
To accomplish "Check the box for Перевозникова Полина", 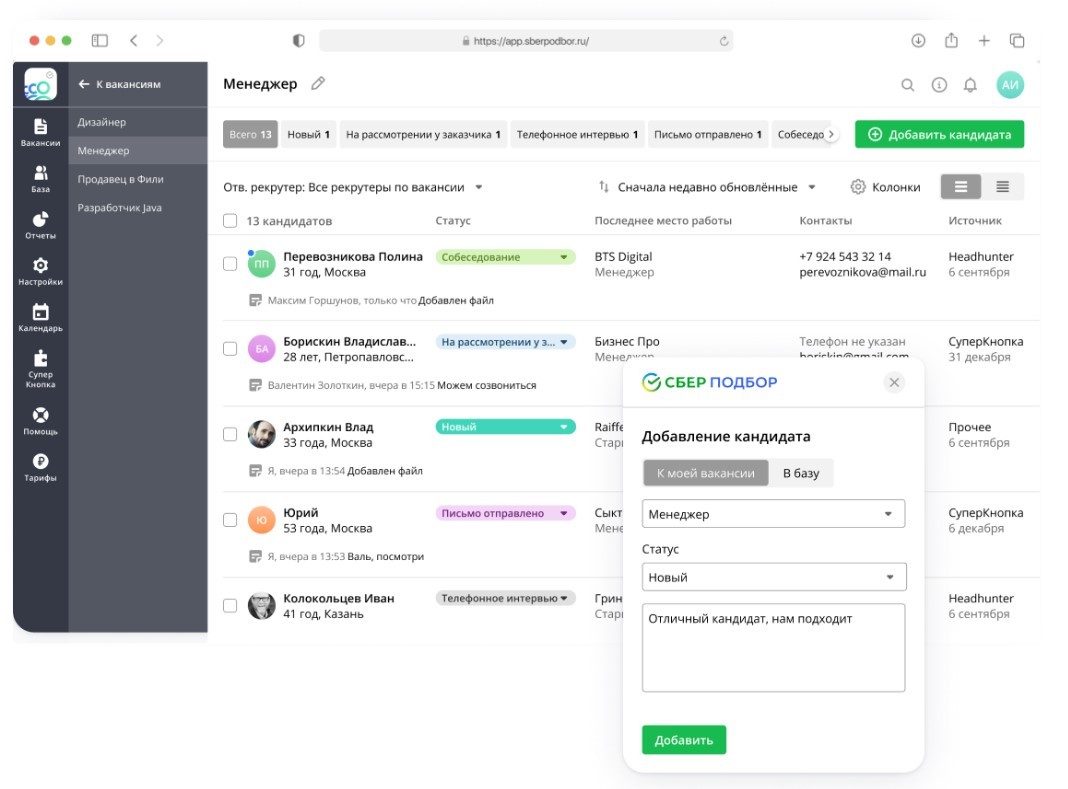I will (230, 264).
